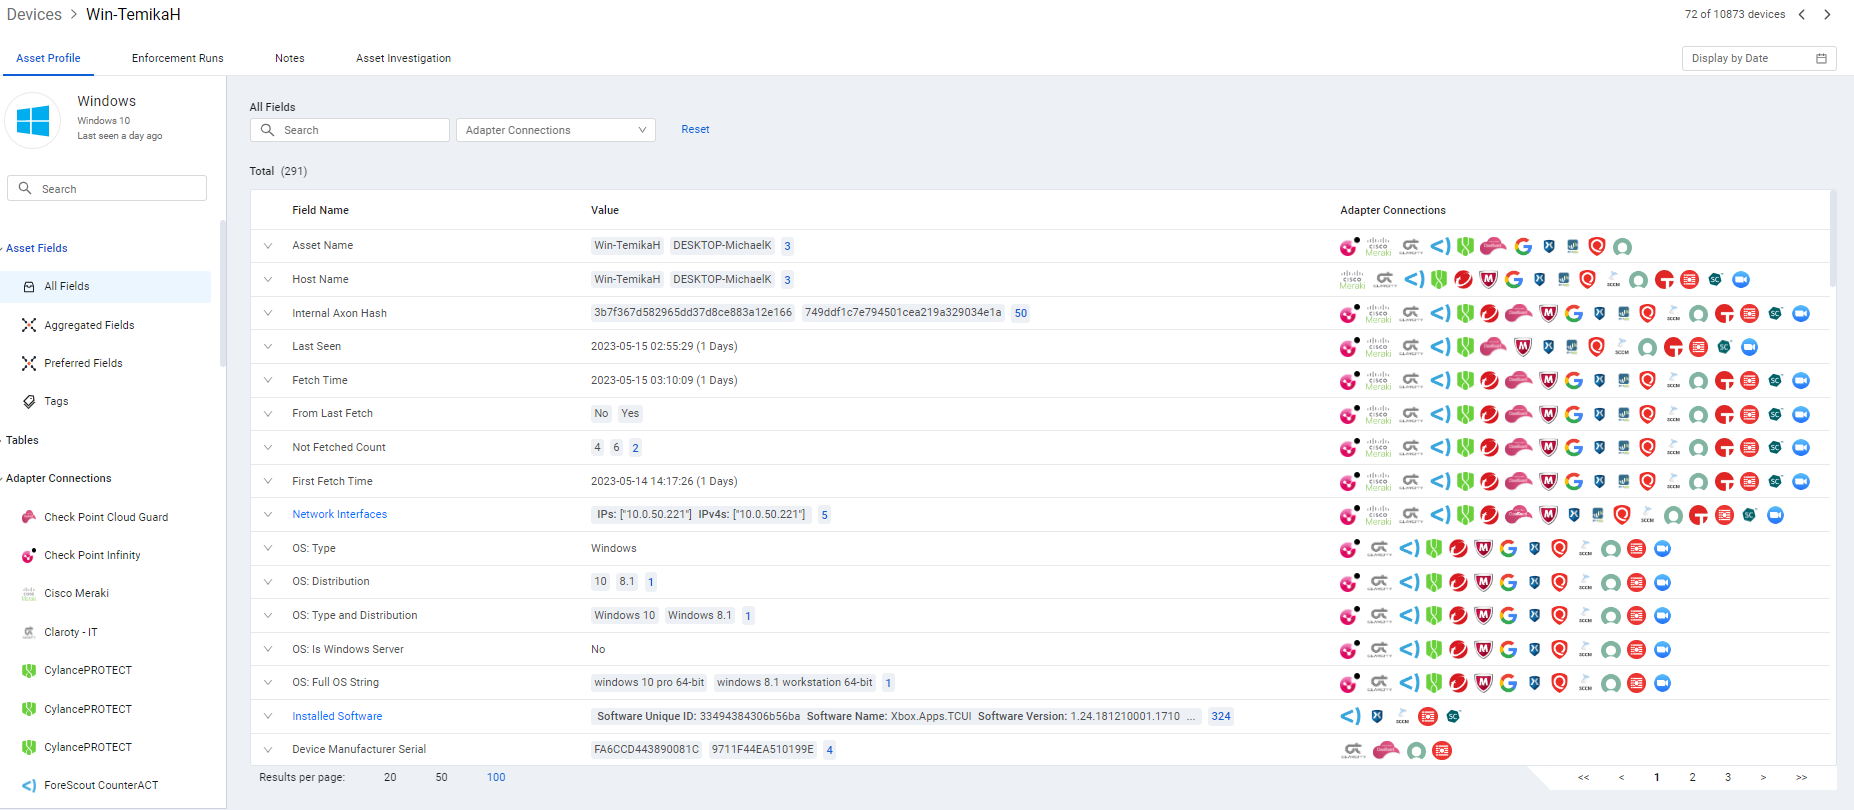Click the Aggregated Fields sidebar icon
This screenshot has width=1854, height=810.
[29, 325]
